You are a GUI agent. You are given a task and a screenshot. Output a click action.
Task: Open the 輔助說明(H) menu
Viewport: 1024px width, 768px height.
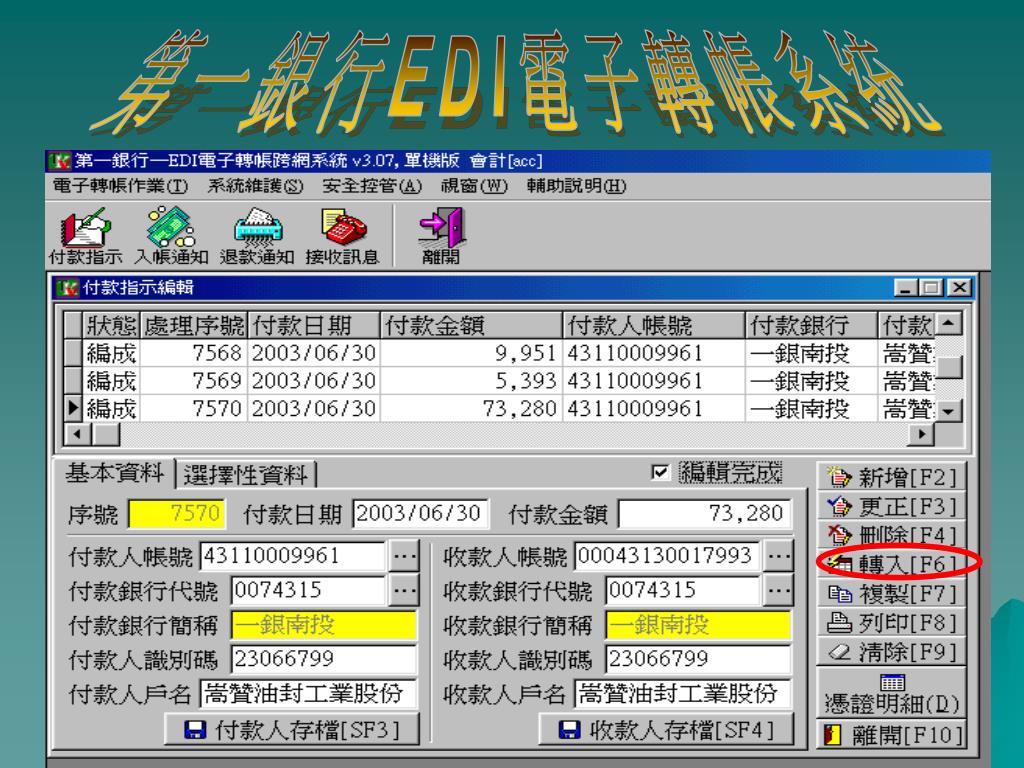[x=577, y=186]
